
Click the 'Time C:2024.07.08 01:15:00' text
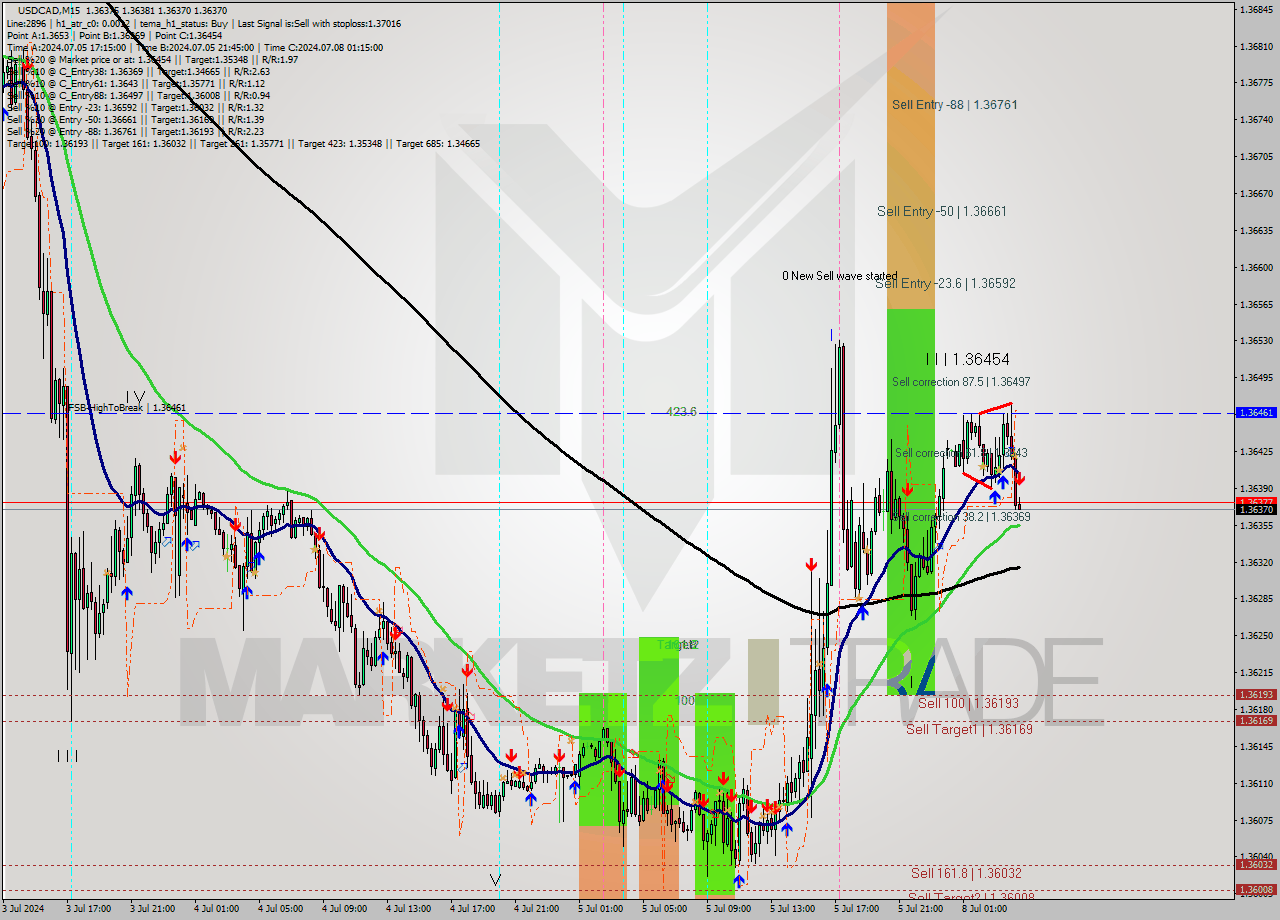click(x=322, y=47)
